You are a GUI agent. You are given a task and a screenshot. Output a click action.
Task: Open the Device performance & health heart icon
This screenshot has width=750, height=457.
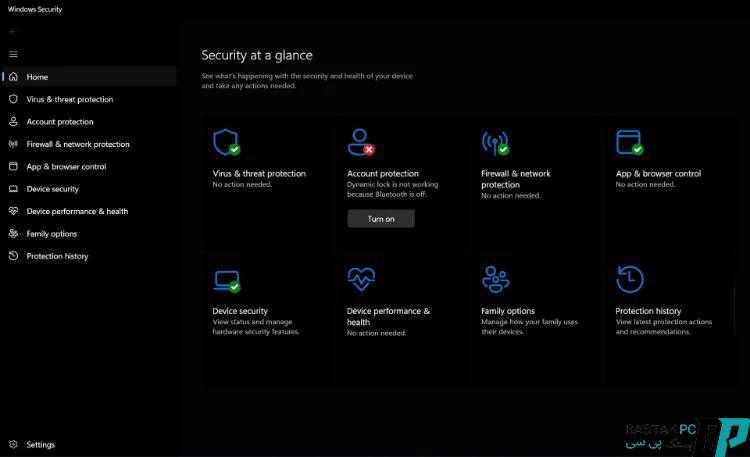click(360, 279)
